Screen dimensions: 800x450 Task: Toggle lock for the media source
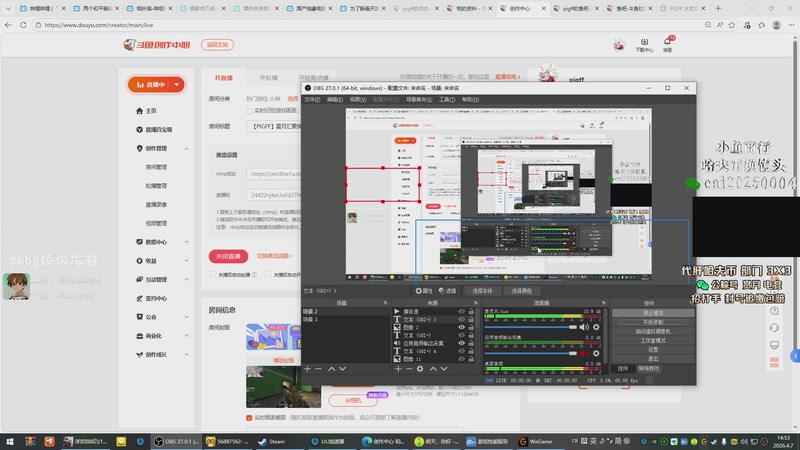point(471,311)
